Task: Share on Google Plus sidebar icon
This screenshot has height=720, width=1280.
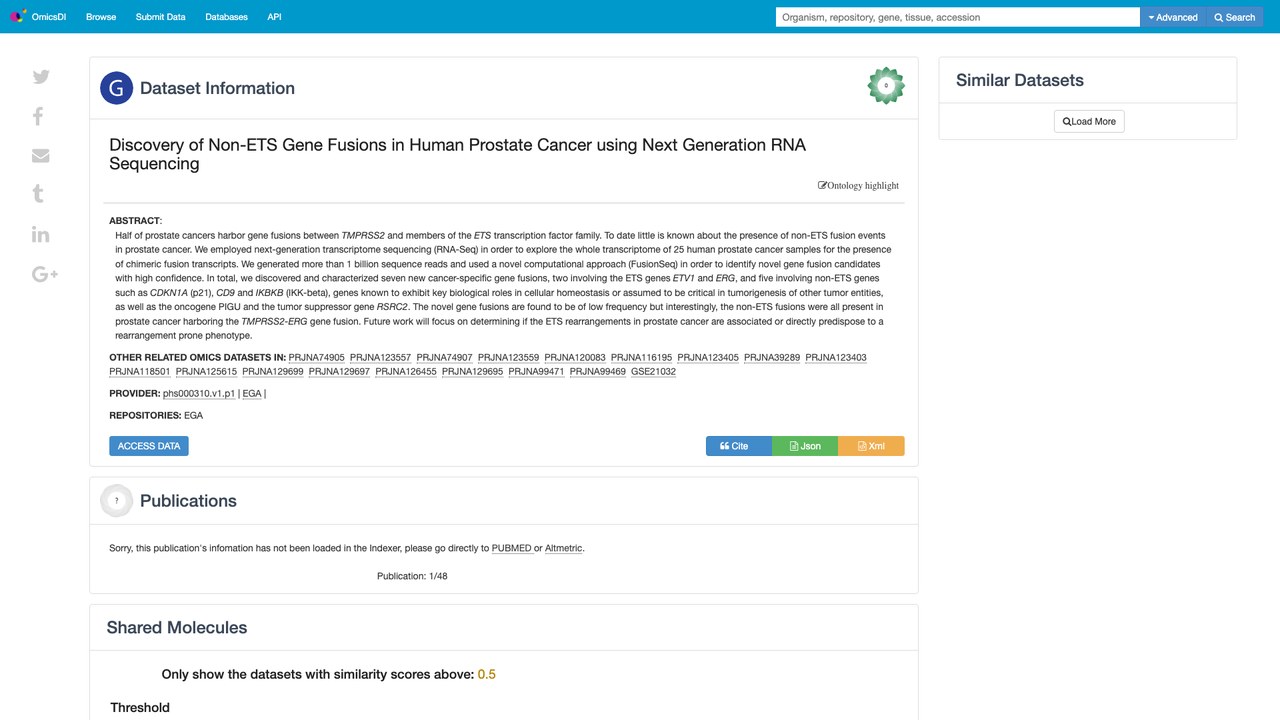Action: pos(45,274)
